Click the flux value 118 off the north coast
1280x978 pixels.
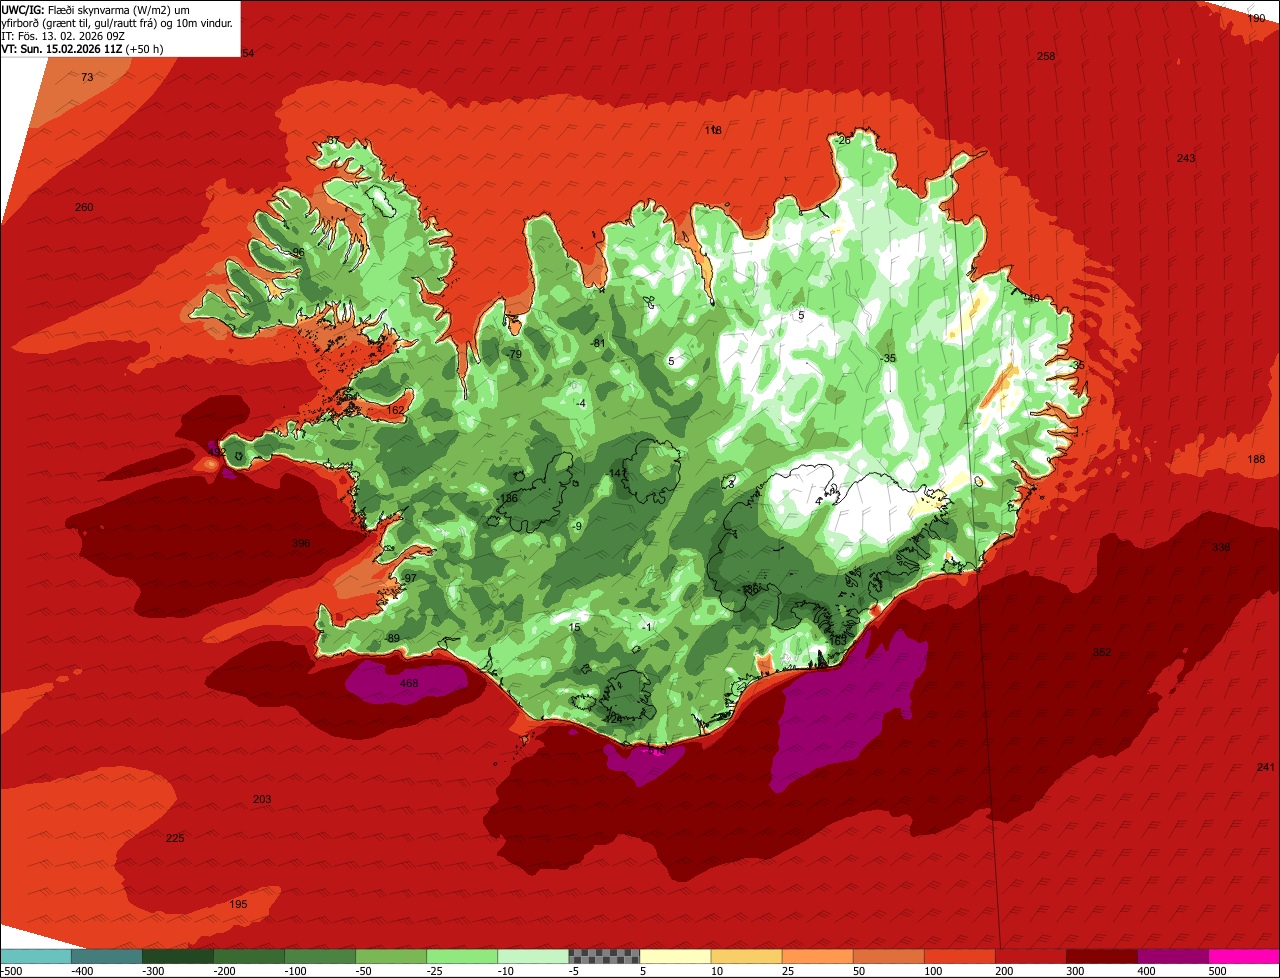click(713, 131)
